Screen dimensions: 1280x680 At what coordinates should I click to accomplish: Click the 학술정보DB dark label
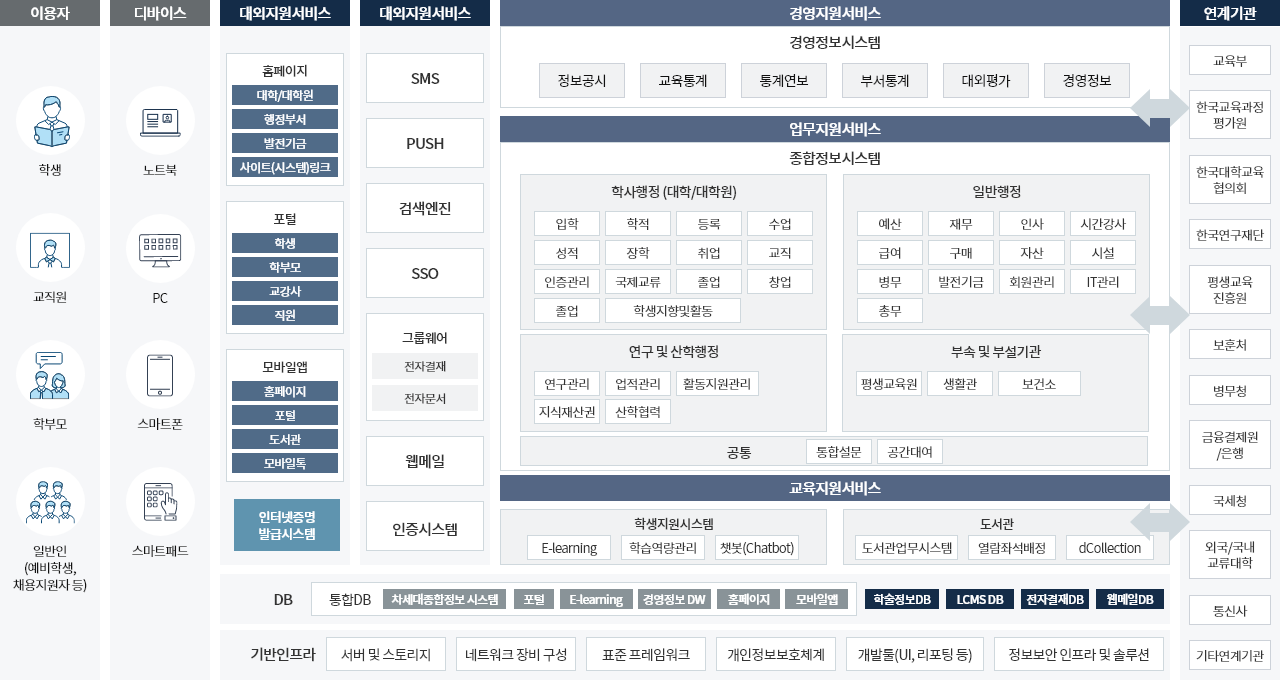901,599
